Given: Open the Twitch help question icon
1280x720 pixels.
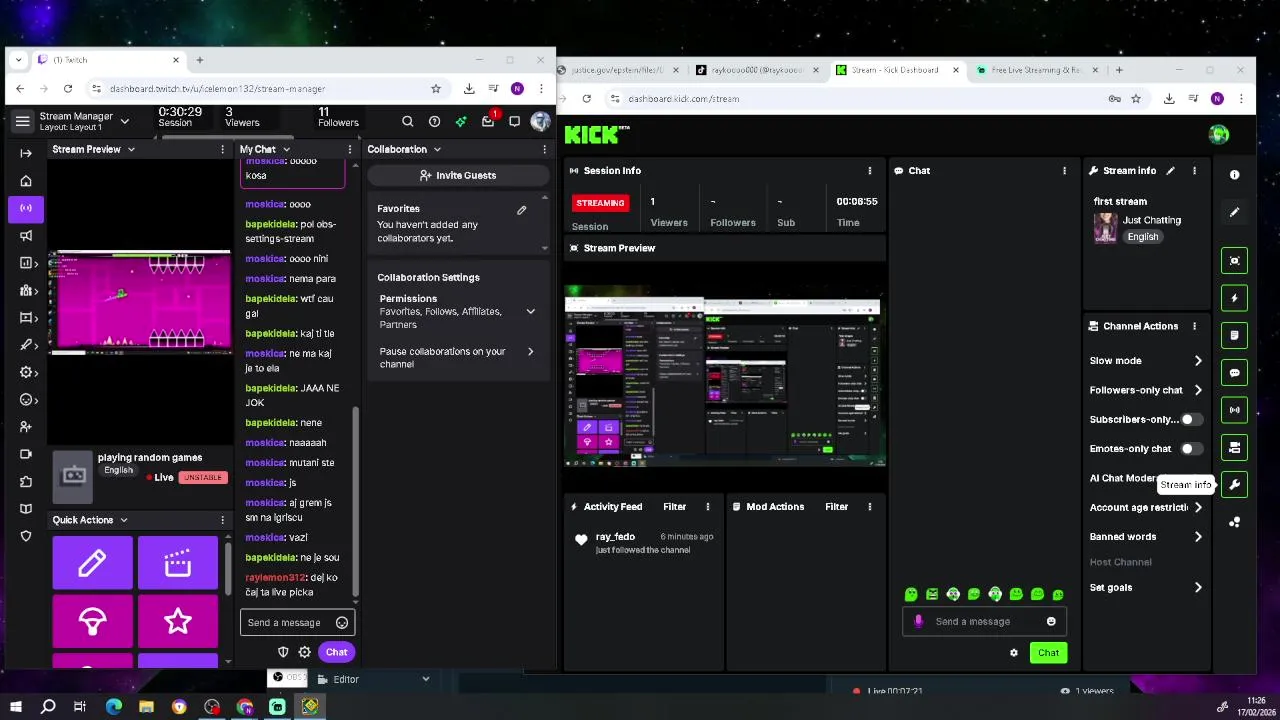Looking at the screenshot, I should (434, 122).
